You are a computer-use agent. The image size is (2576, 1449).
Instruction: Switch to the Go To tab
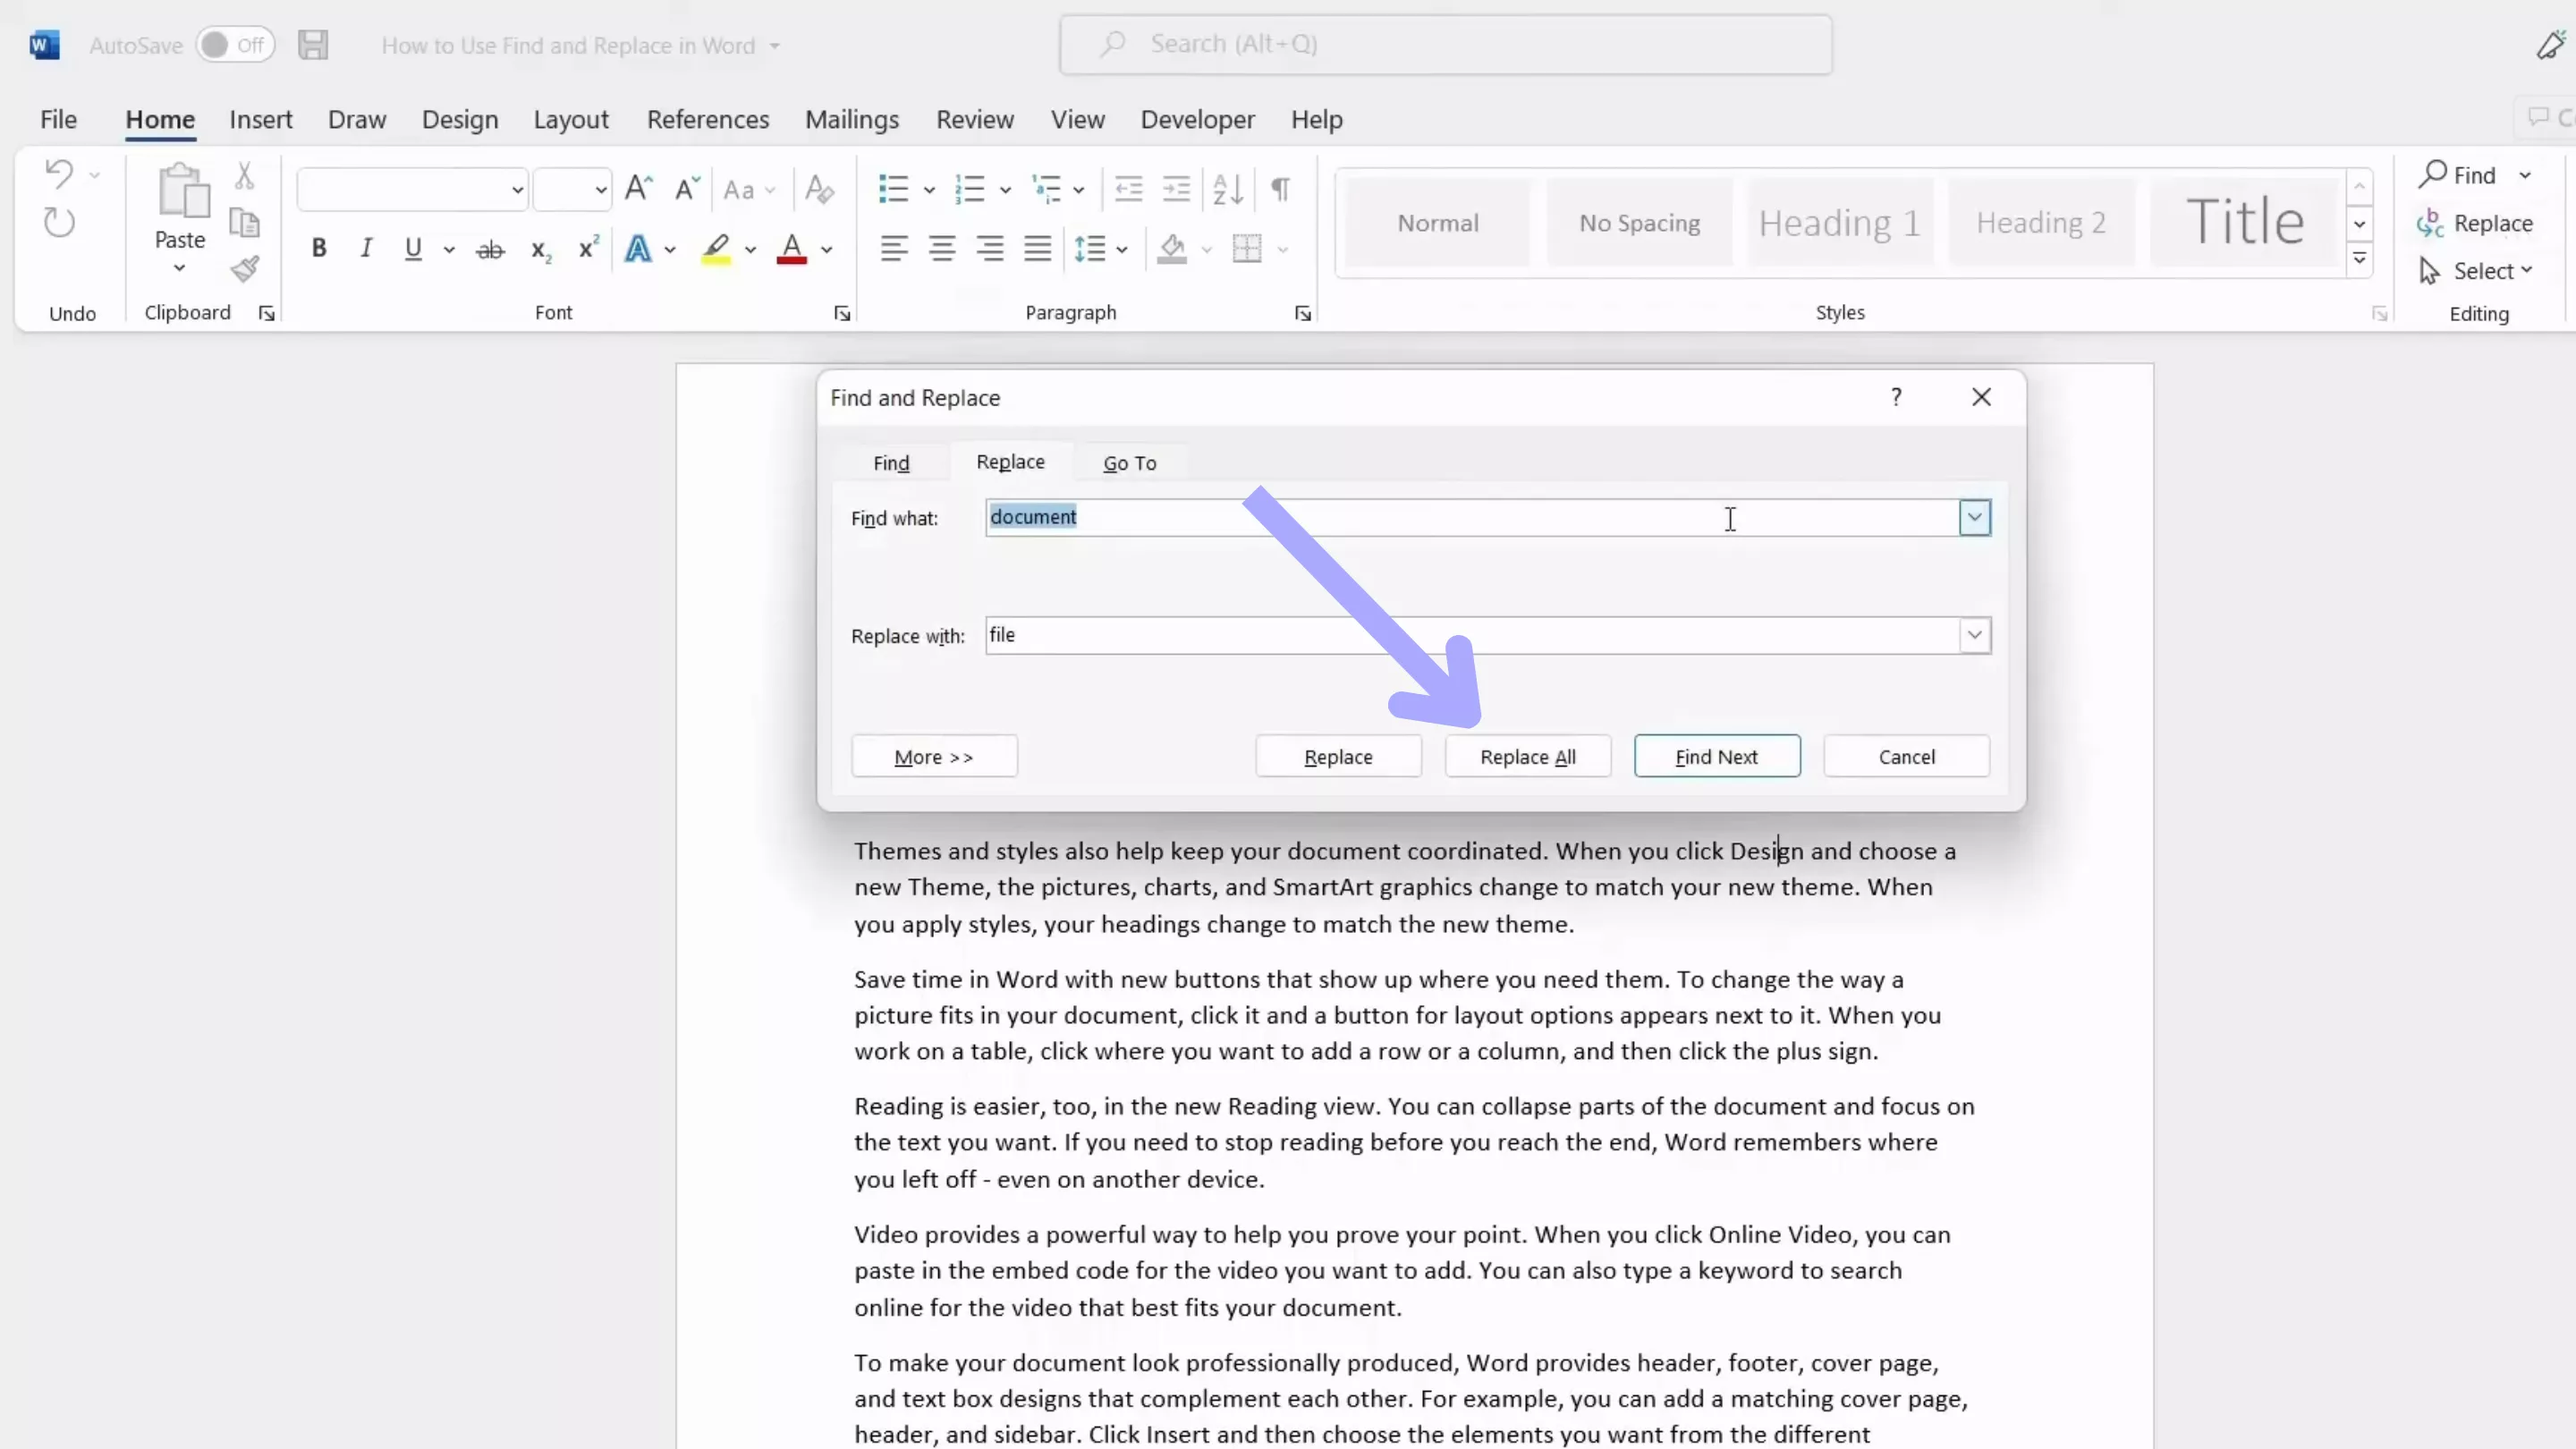click(x=1129, y=463)
